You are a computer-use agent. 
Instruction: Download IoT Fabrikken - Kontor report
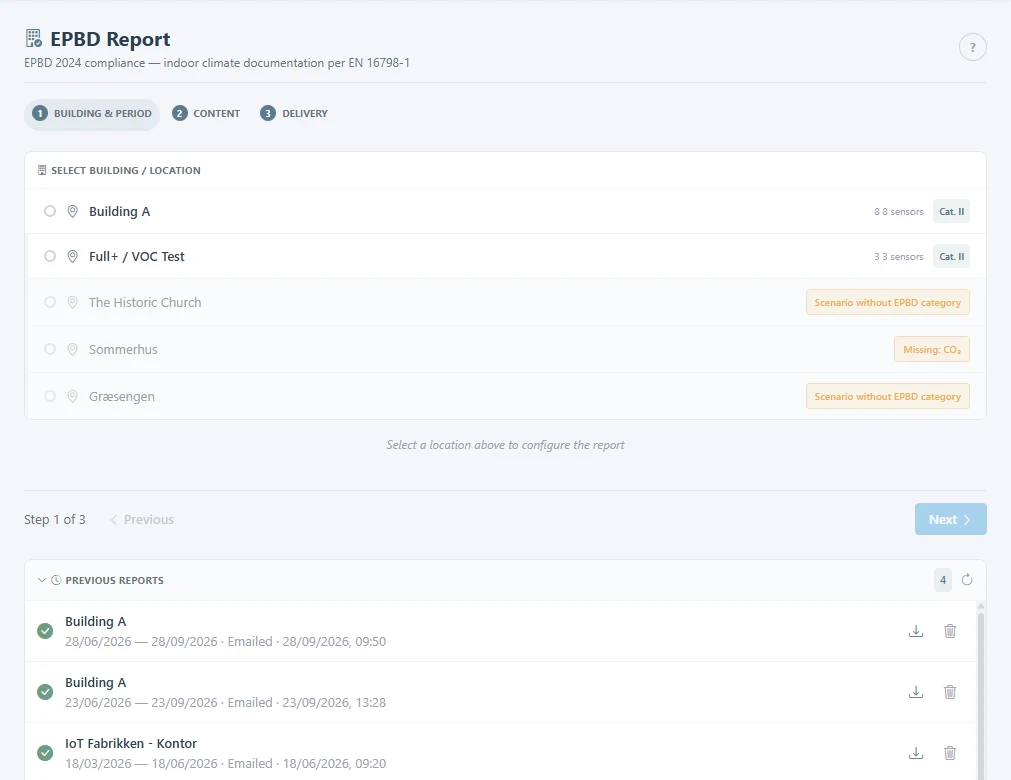(916, 753)
